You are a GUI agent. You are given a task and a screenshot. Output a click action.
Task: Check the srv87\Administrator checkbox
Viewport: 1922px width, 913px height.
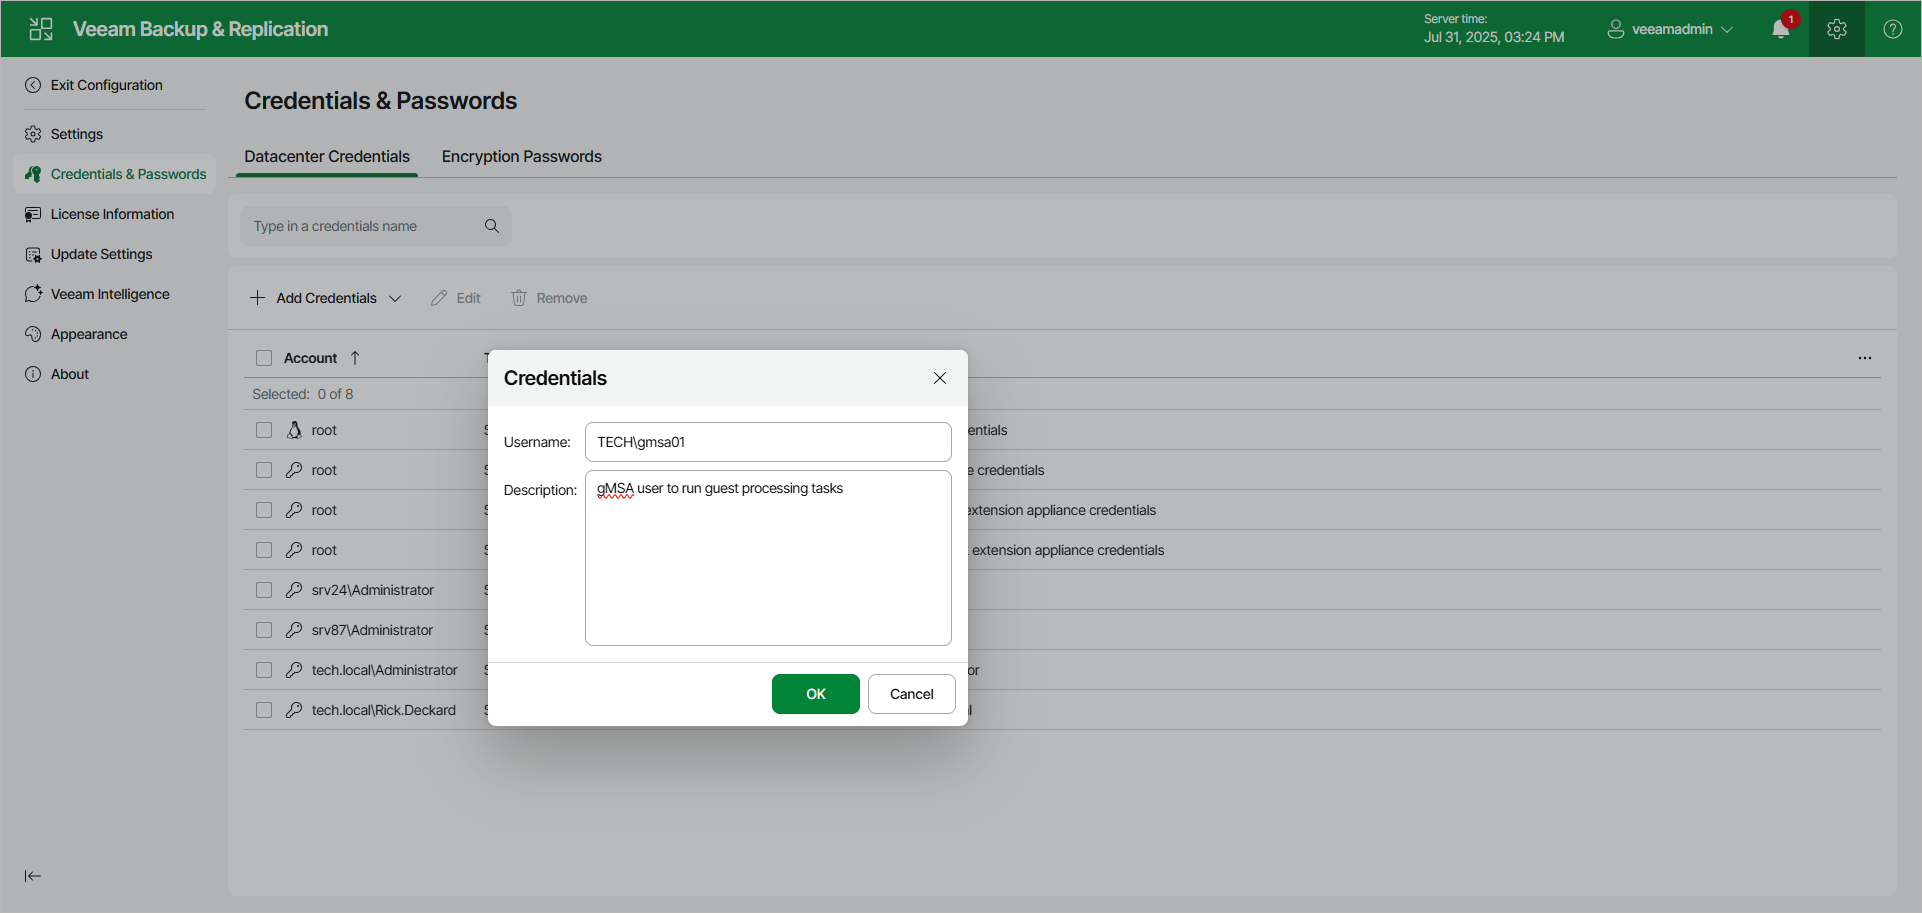[x=264, y=630]
